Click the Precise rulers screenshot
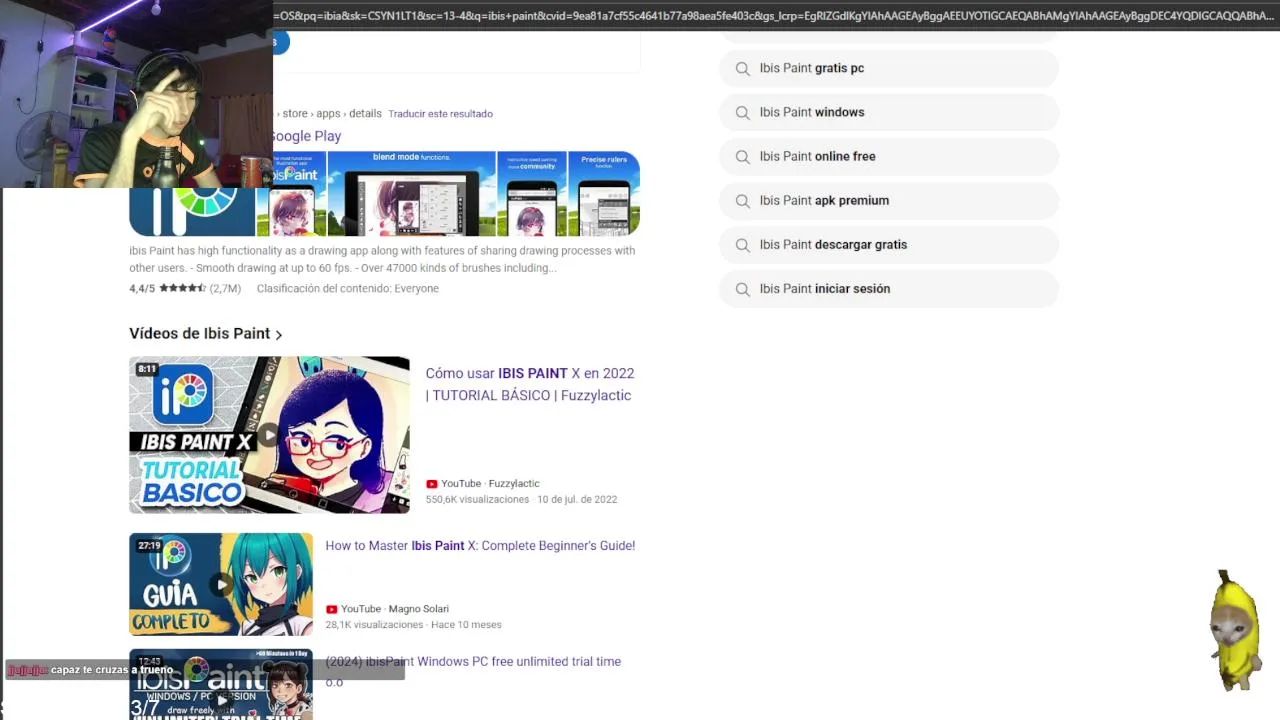The image size is (1280, 720). (x=604, y=194)
